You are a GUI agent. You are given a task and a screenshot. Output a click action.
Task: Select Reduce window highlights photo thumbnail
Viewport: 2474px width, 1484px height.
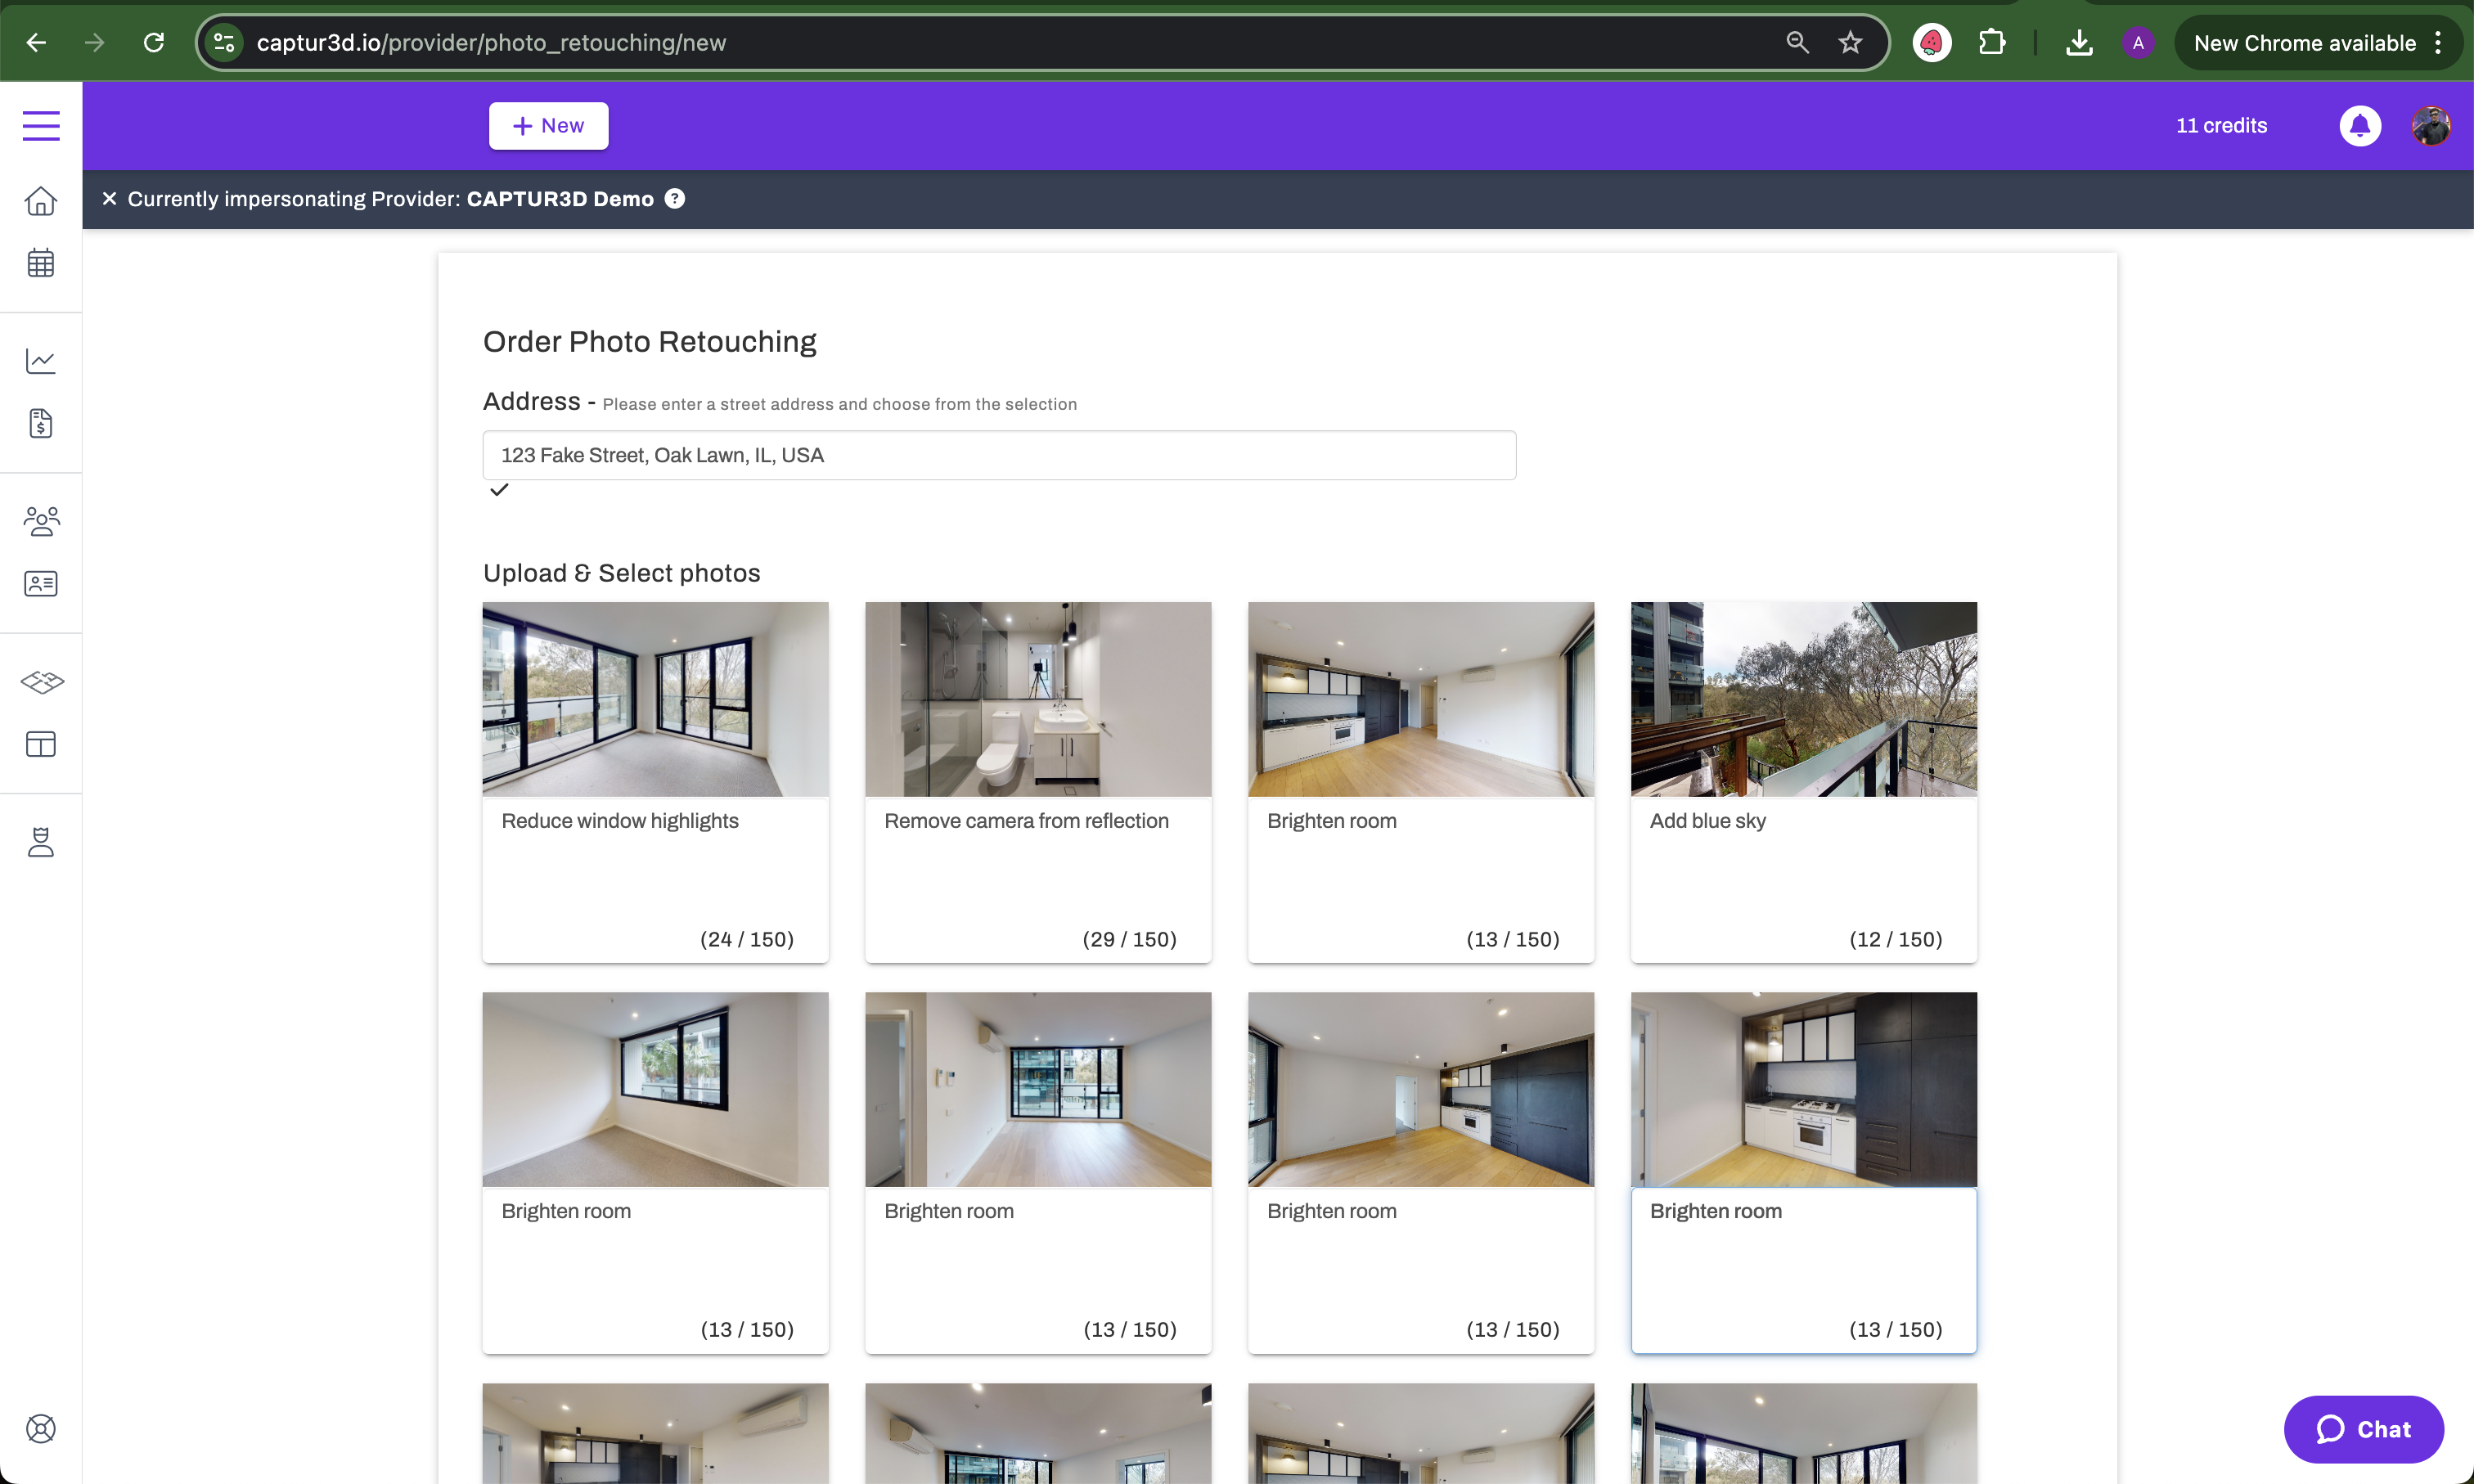point(655,699)
